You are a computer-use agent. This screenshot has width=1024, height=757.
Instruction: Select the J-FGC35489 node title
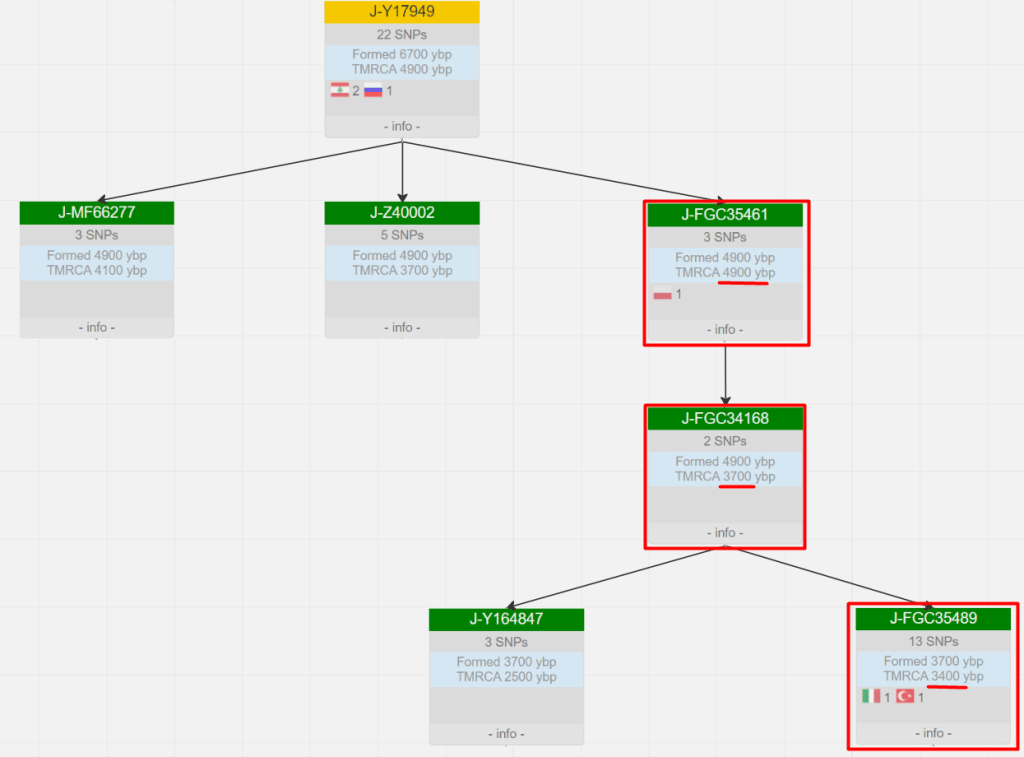(x=933, y=619)
